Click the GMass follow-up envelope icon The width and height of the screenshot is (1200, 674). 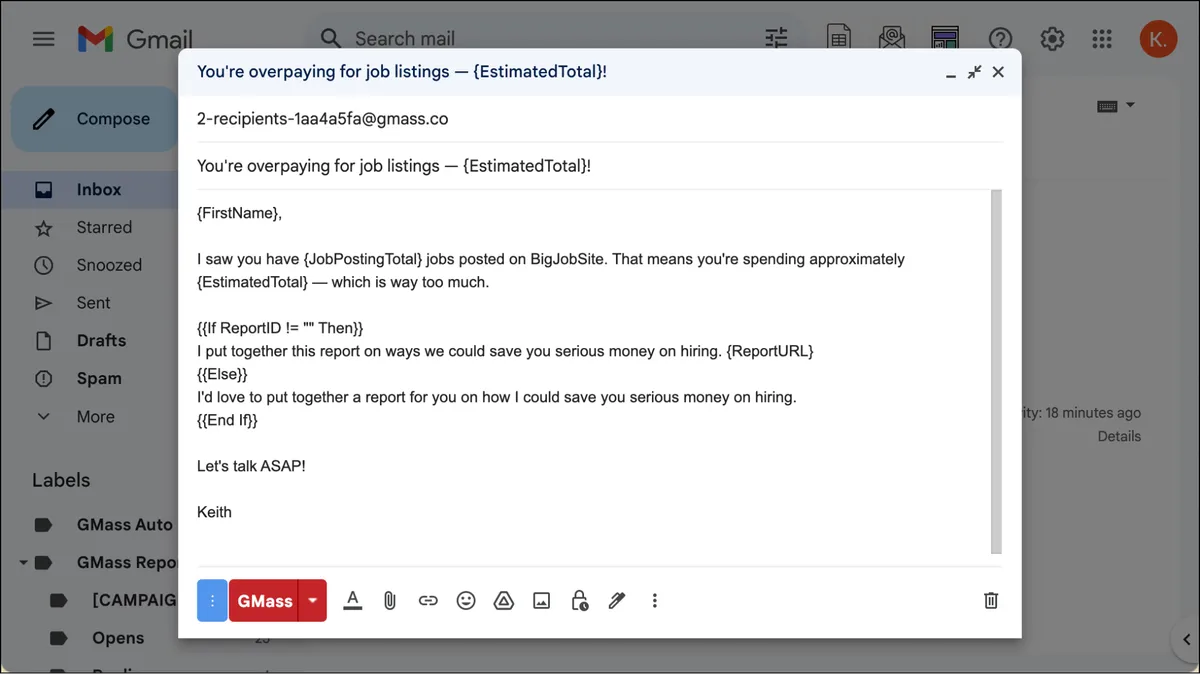pyautogui.click(x=892, y=39)
